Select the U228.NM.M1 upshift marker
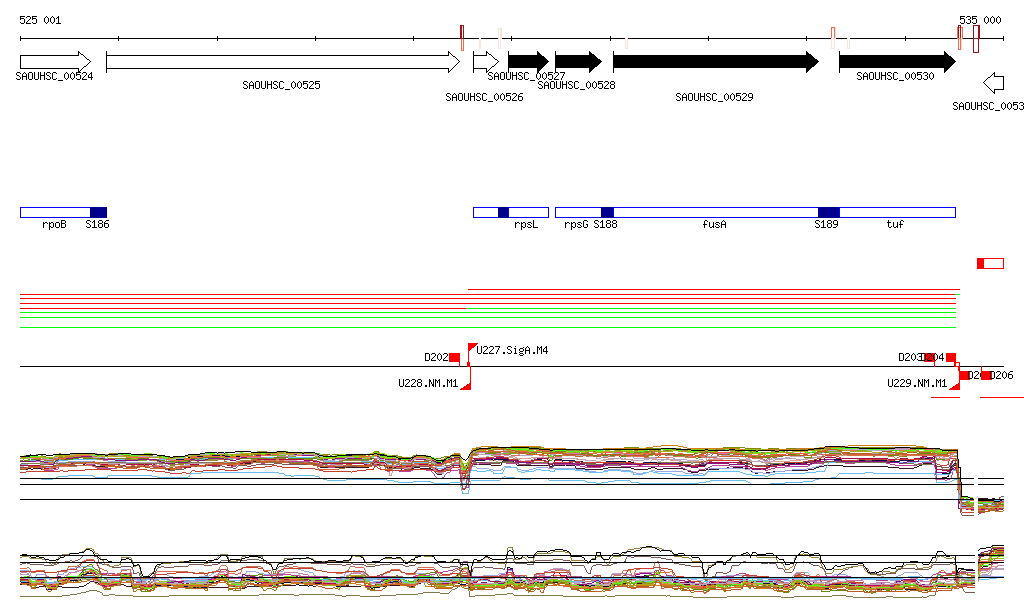The height and width of the screenshot is (611, 1024). (466, 384)
